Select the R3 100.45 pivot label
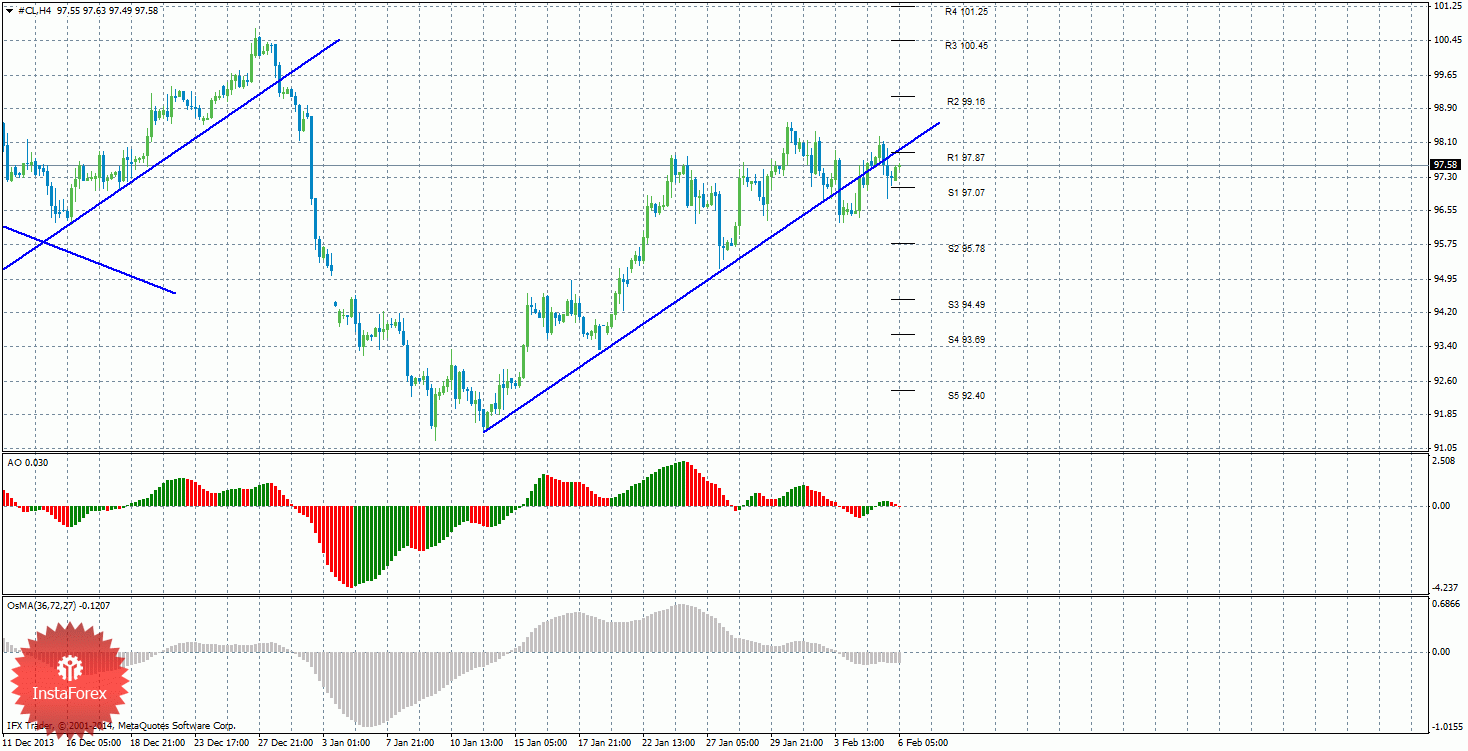 pyautogui.click(x=966, y=45)
